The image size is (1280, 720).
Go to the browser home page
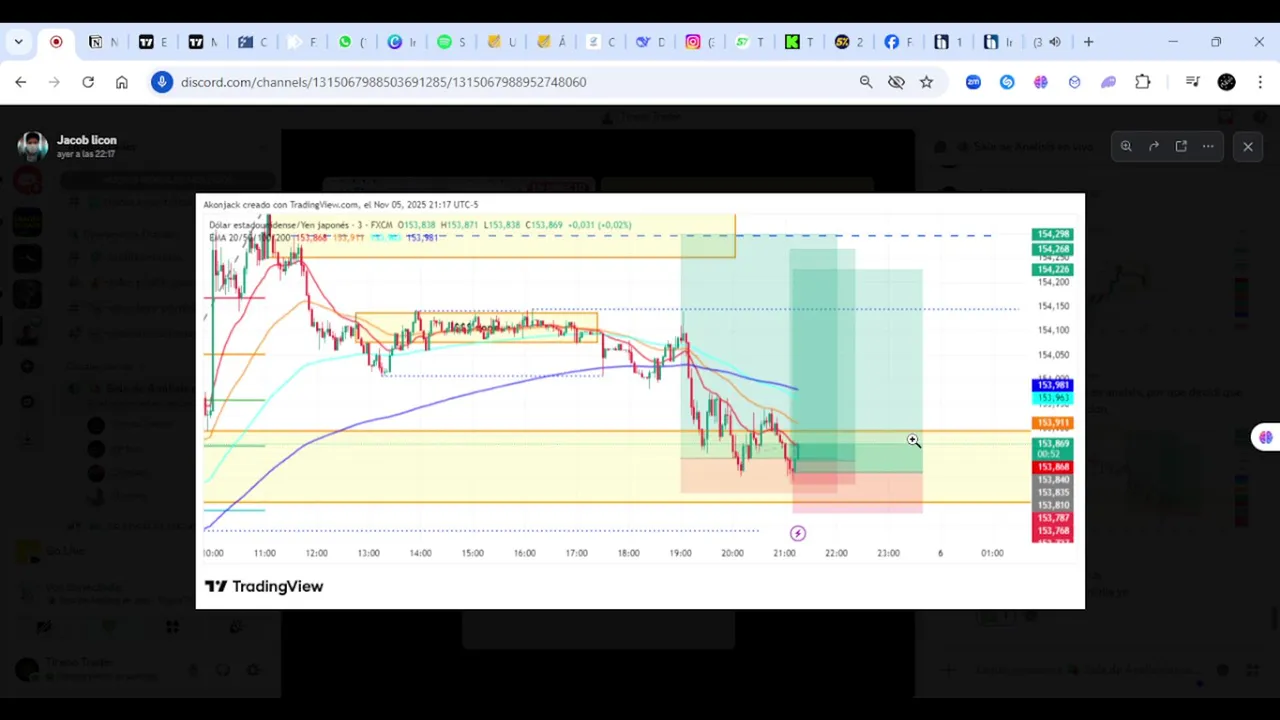click(x=122, y=82)
